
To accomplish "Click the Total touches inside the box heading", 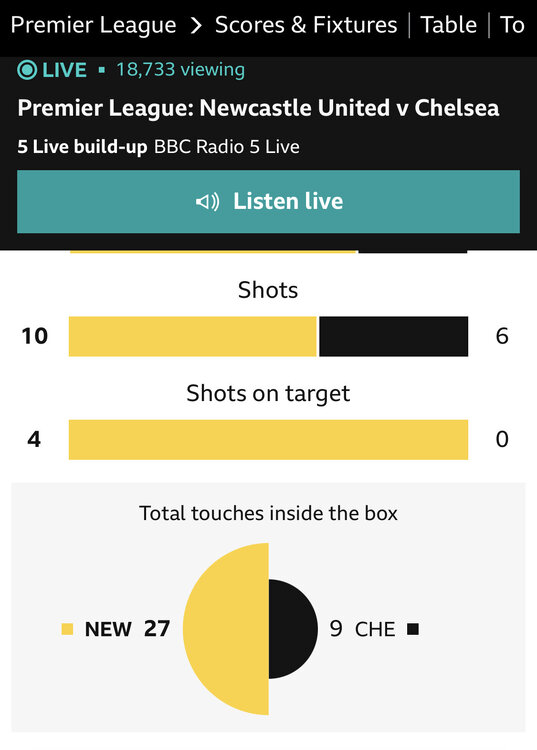I will point(268,513).
